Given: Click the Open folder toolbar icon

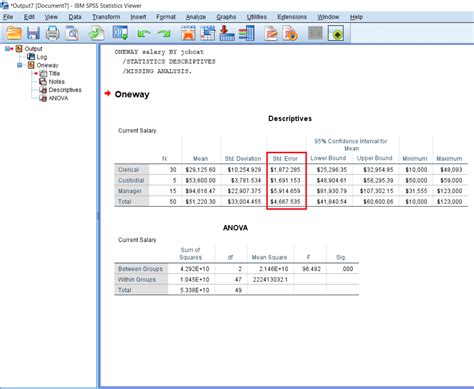Looking at the screenshot, I should click(14, 33).
